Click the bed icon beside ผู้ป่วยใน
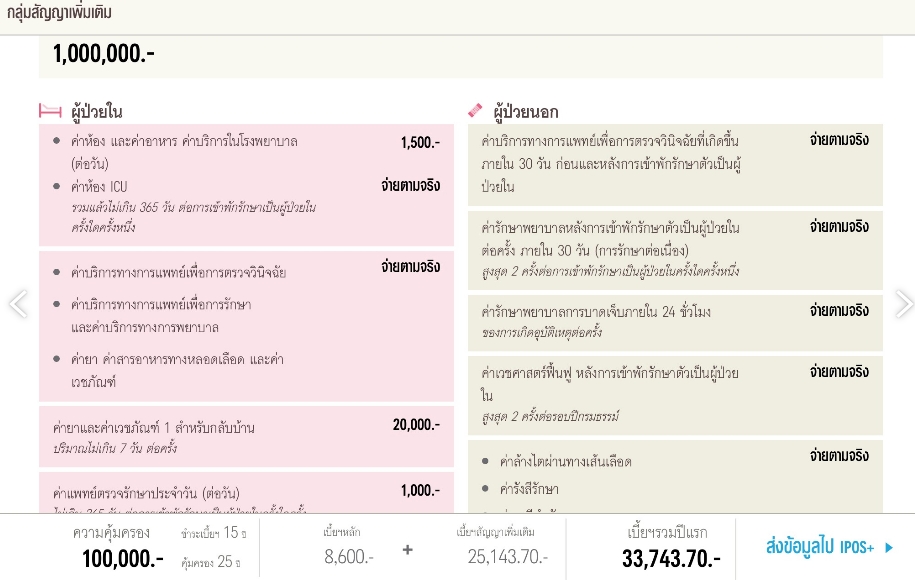The image size is (915, 580). [50, 110]
